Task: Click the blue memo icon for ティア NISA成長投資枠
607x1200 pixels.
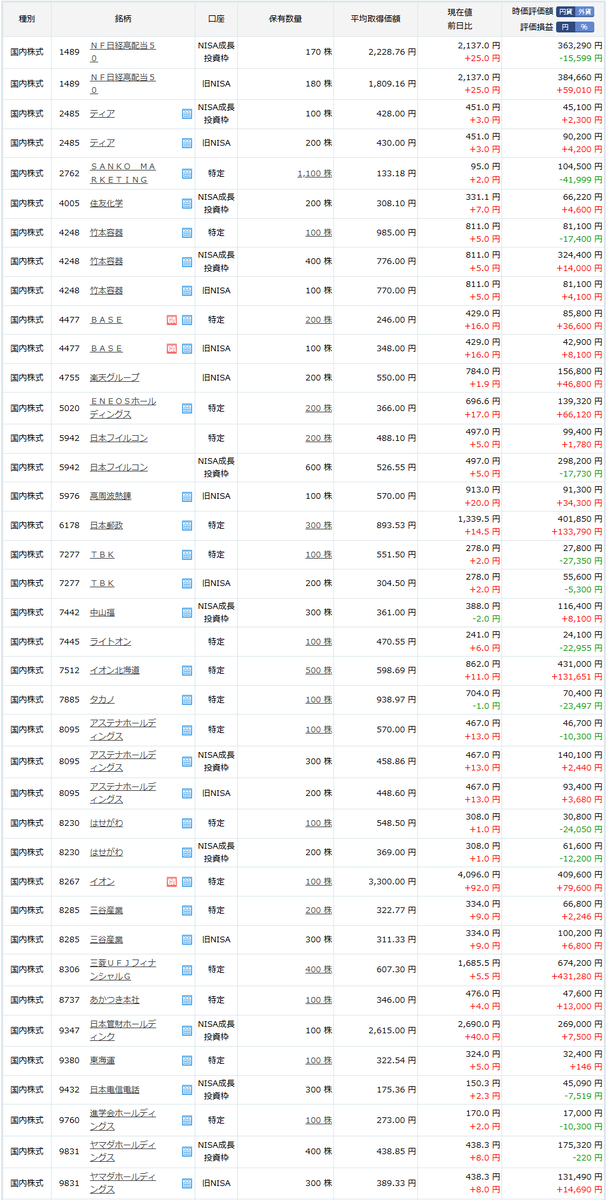Action: pos(187,114)
